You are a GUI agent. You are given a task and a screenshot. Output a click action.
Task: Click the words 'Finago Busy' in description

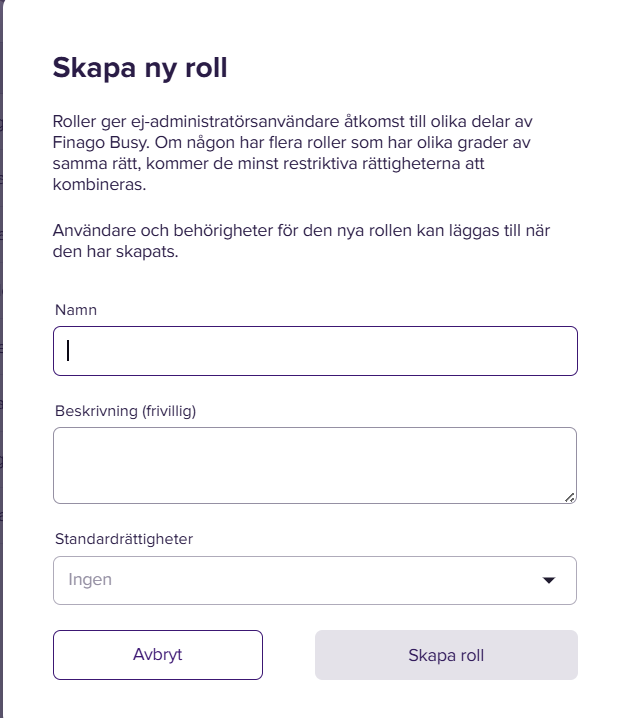coord(100,142)
